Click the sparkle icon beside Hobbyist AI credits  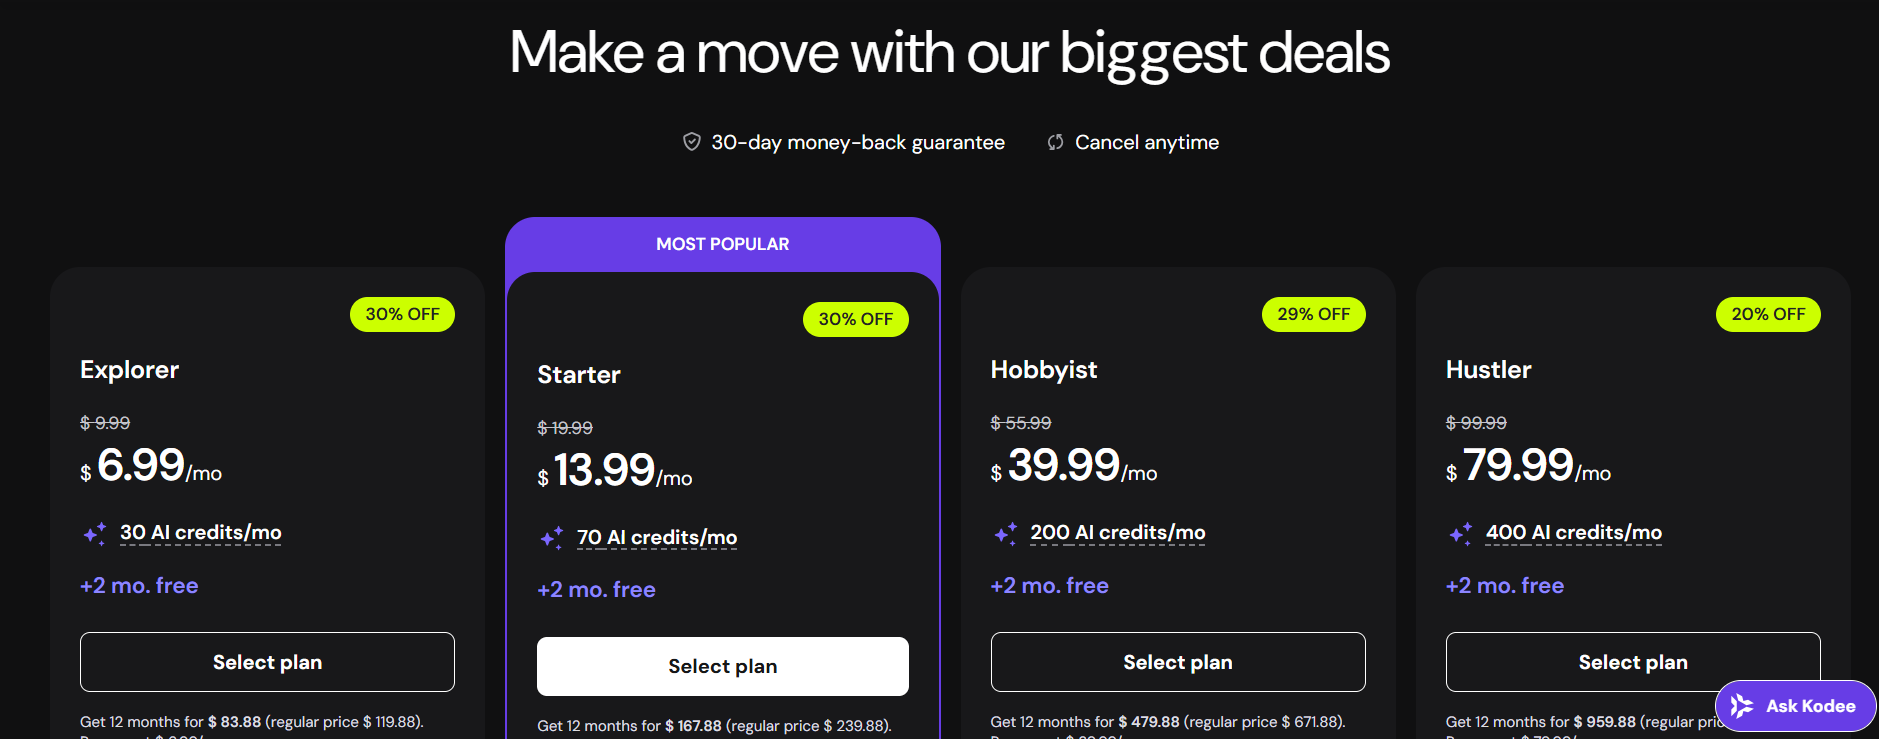tap(1004, 534)
